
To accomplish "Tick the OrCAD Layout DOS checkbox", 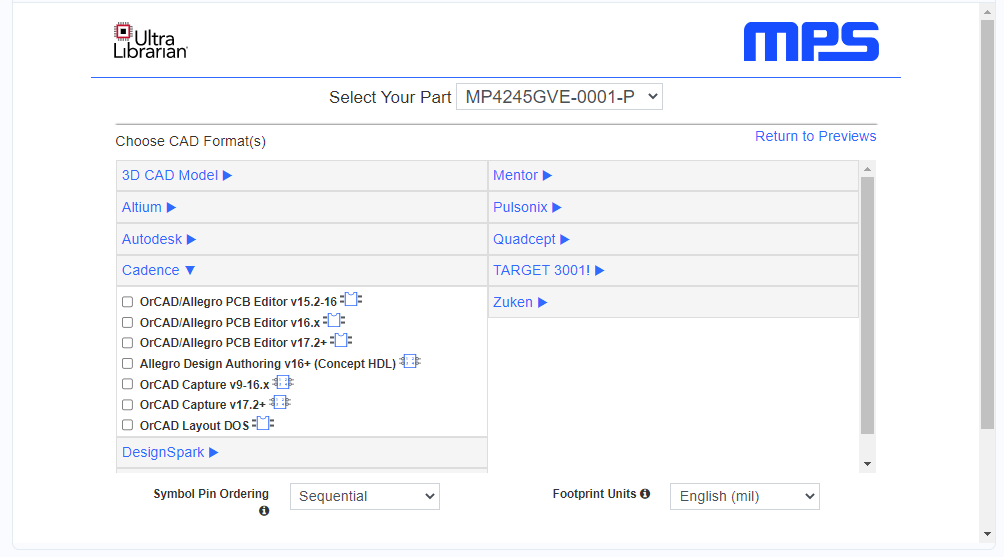I will pos(127,425).
